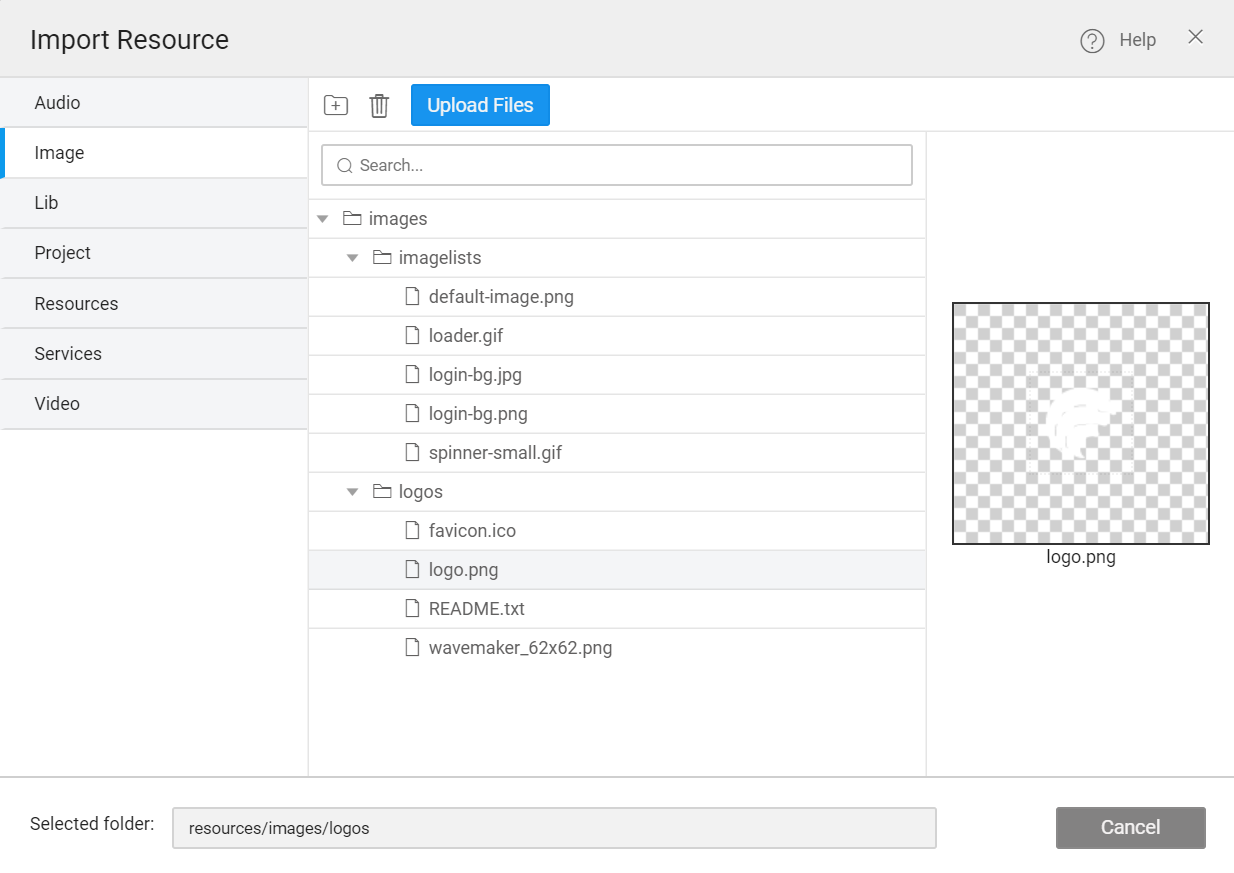Click the new folder icon
The width and height of the screenshot is (1234, 873).
point(336,105)
